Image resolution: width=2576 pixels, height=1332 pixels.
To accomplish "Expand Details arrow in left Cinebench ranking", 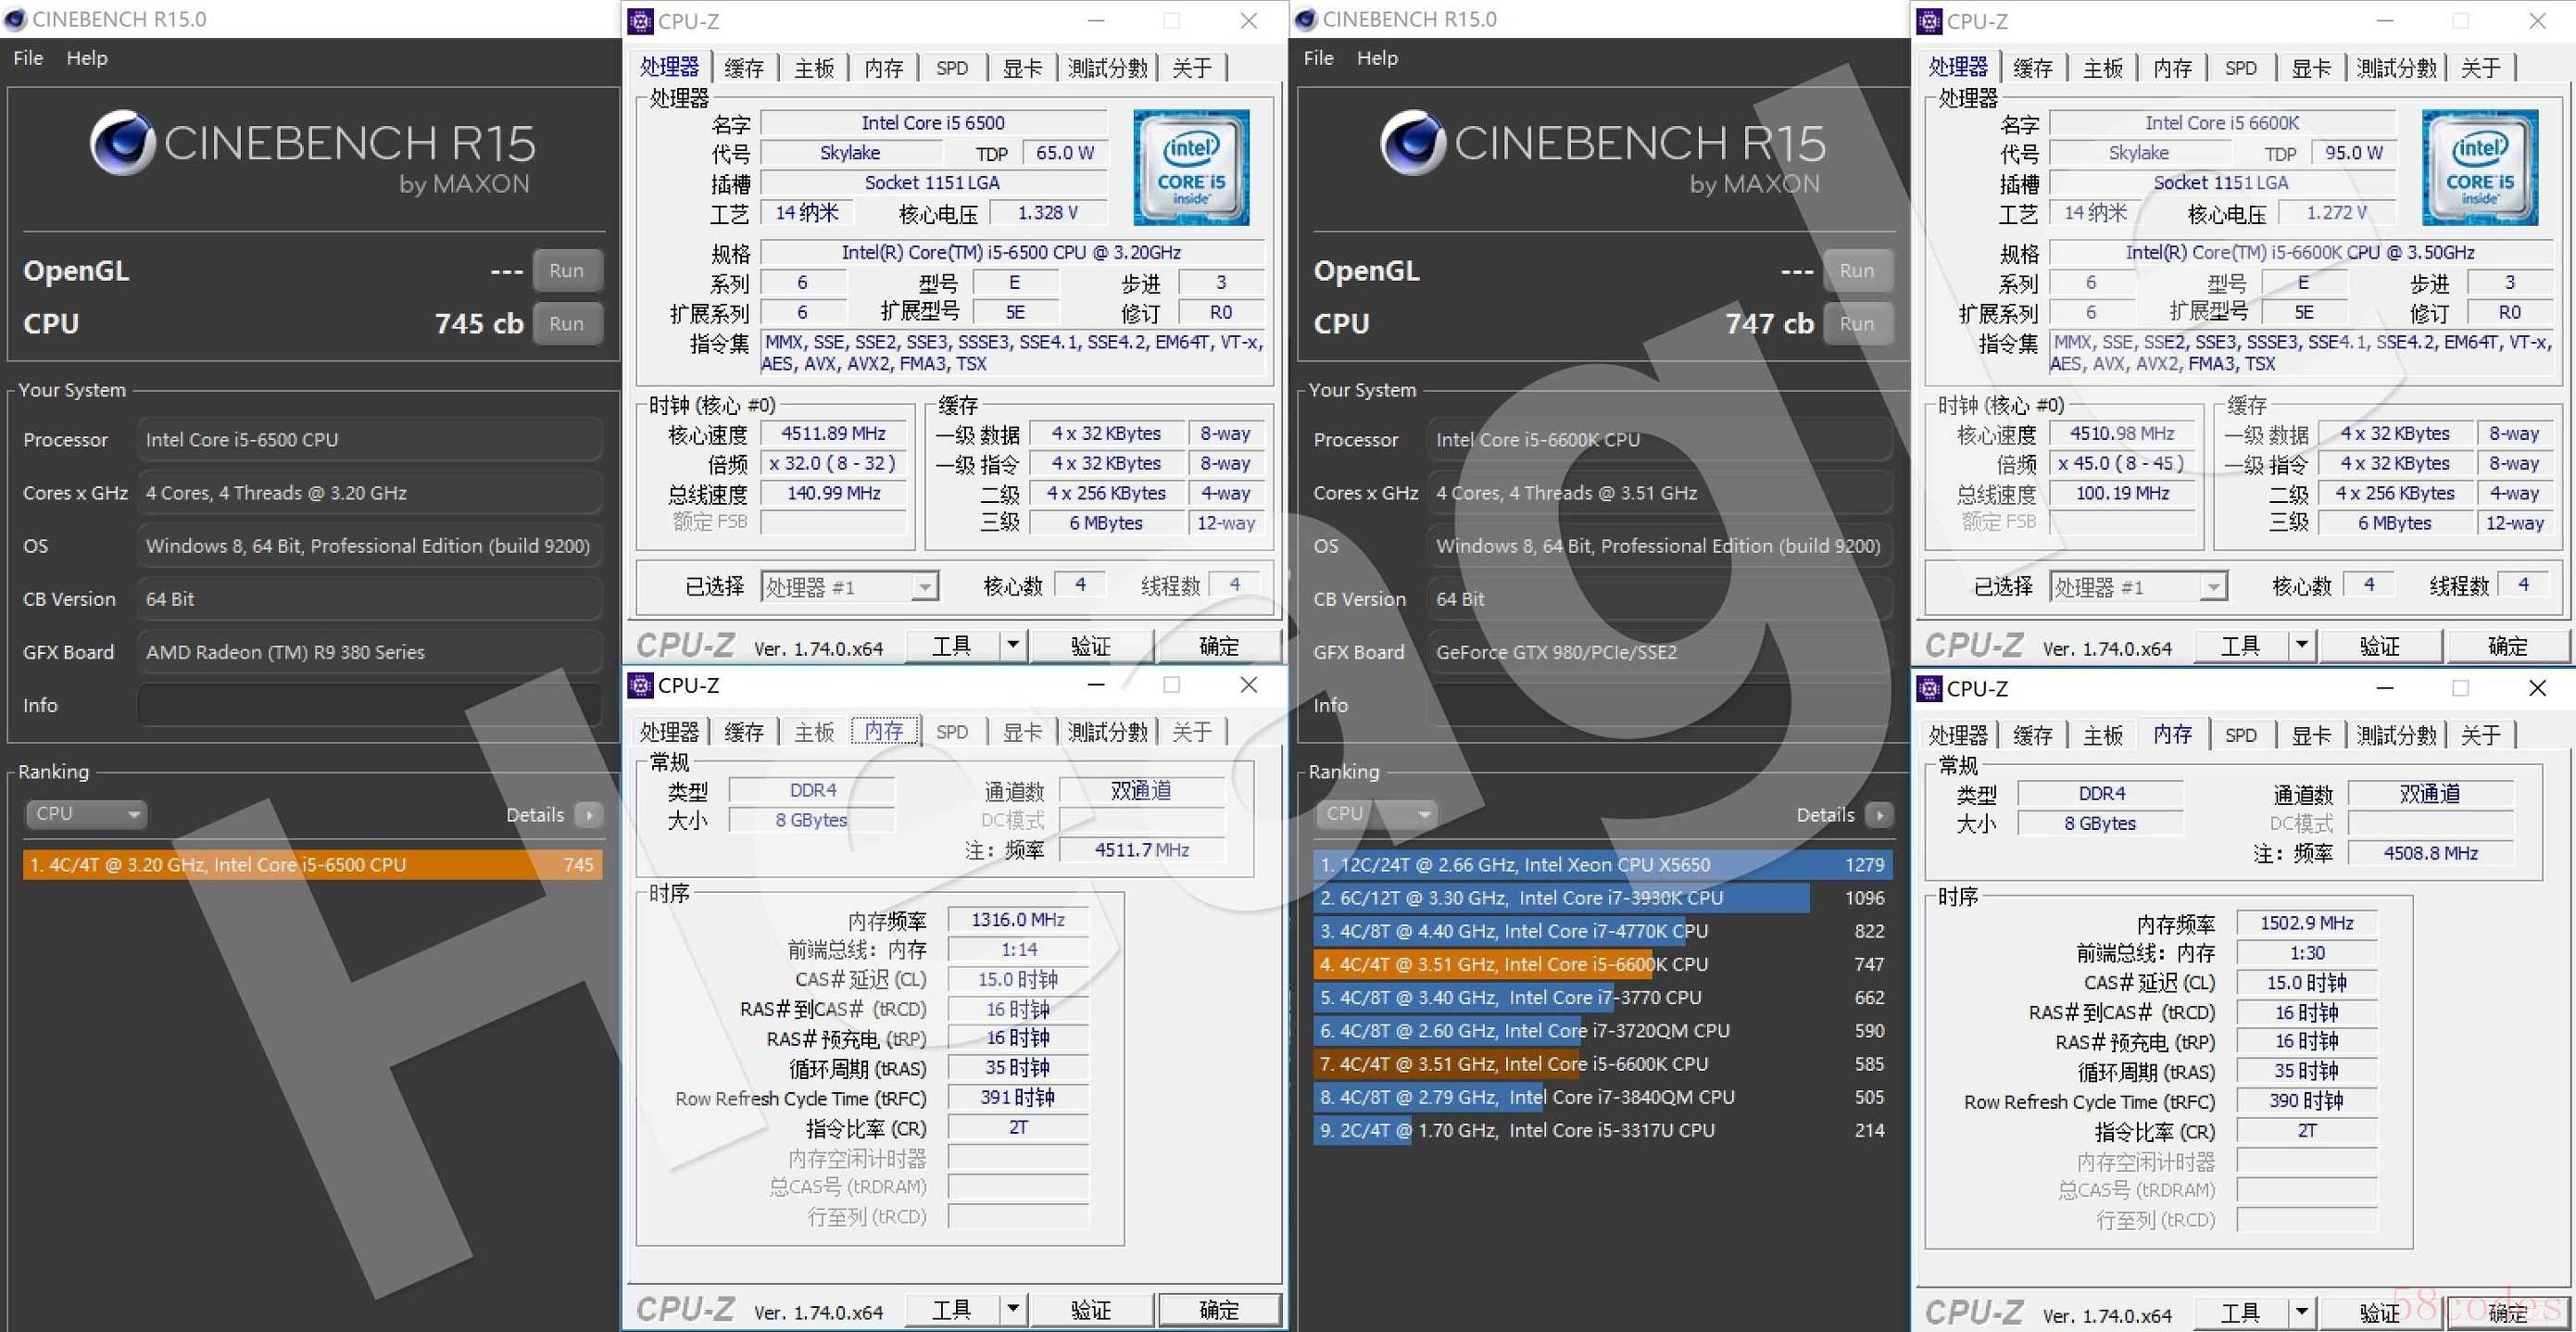I will coord(589,815).
